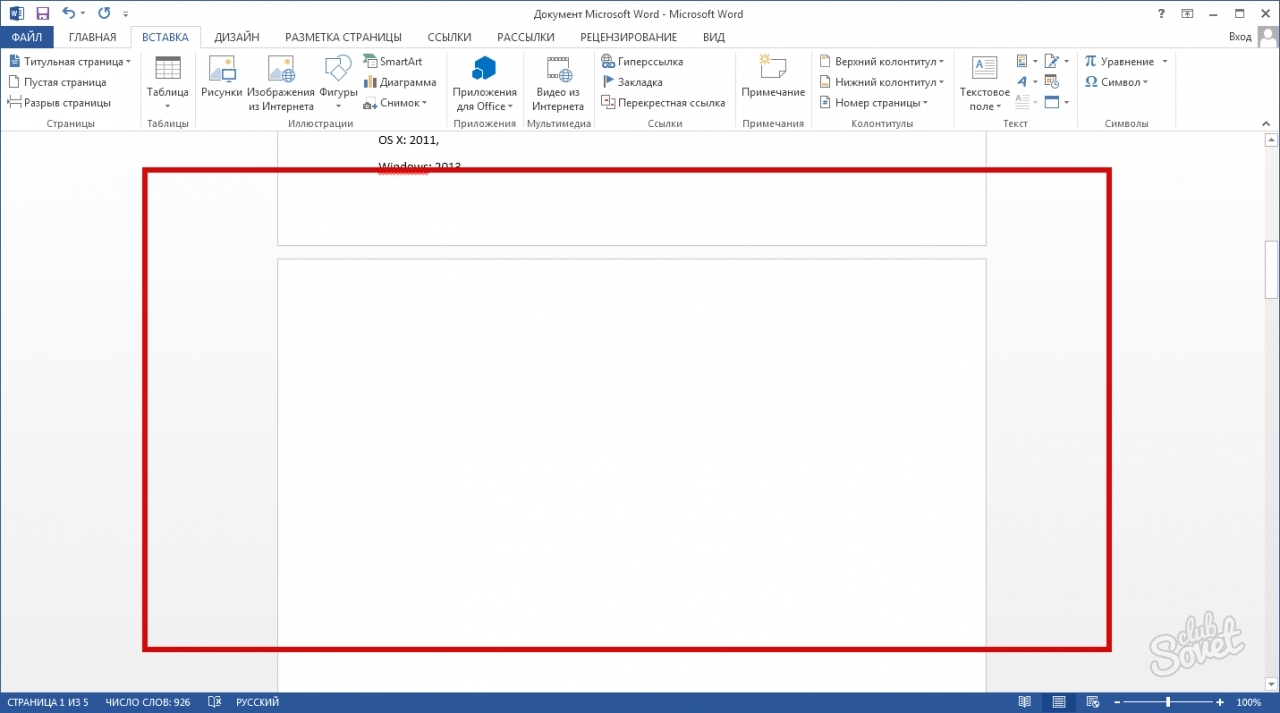Switch to the ГЛАВНАЯ tab
Viewport: 1280px width, 713px height.
point(92,37)
